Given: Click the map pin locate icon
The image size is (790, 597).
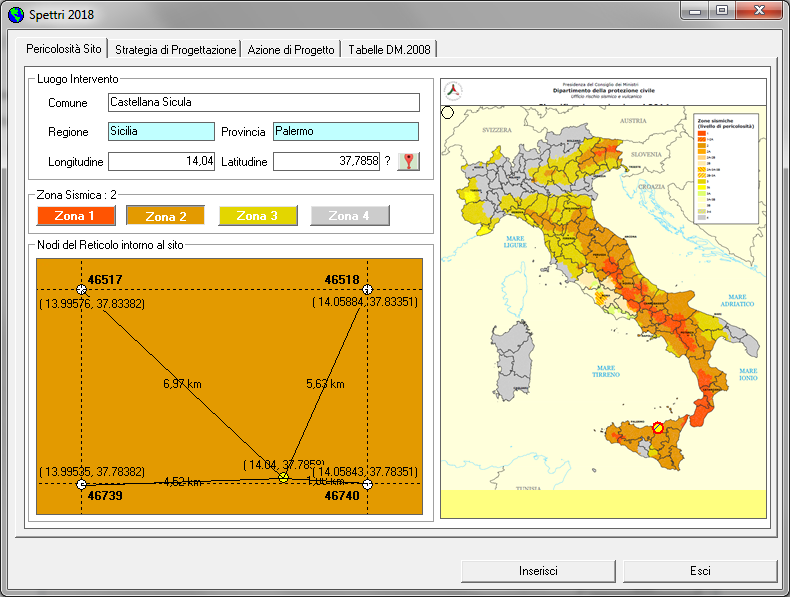Looking at the screenshot, I should (x=408, y=162).
